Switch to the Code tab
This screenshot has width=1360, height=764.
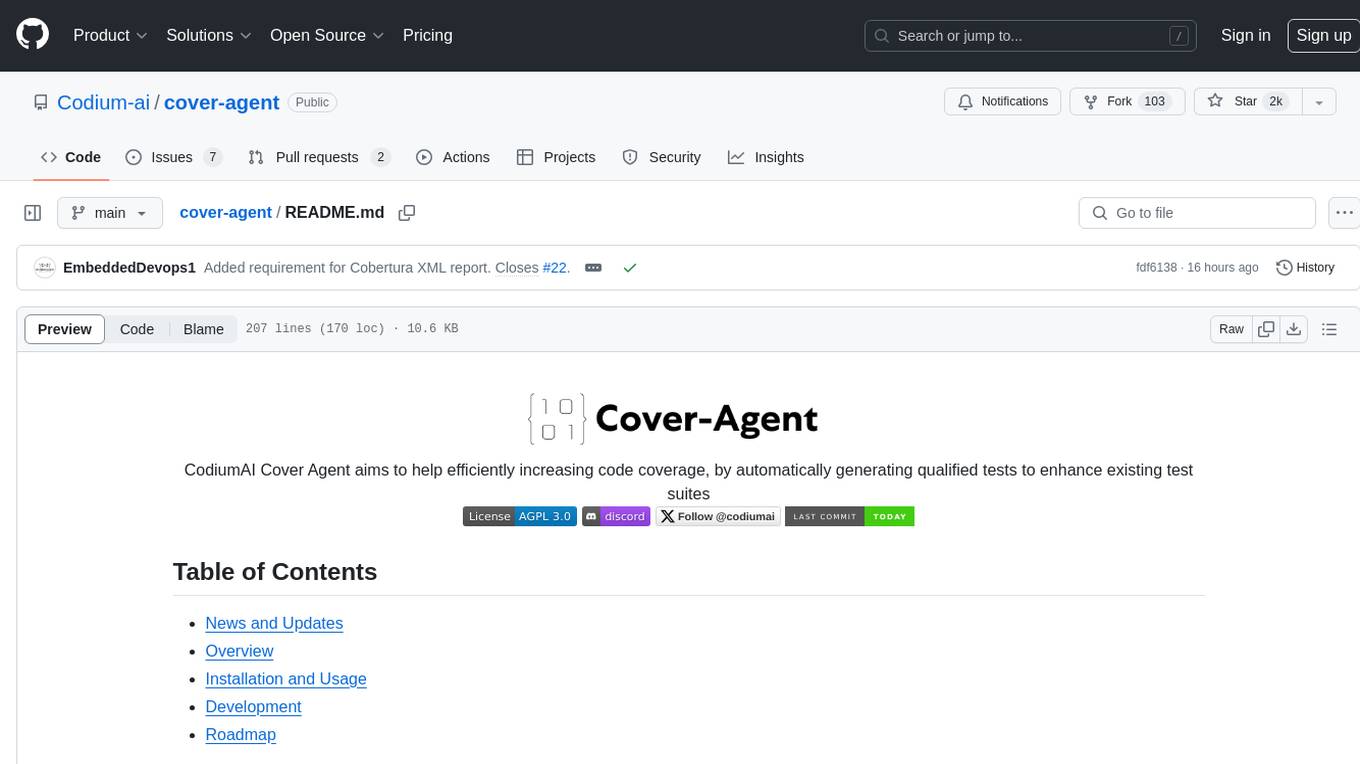click(x=71, y=157)
